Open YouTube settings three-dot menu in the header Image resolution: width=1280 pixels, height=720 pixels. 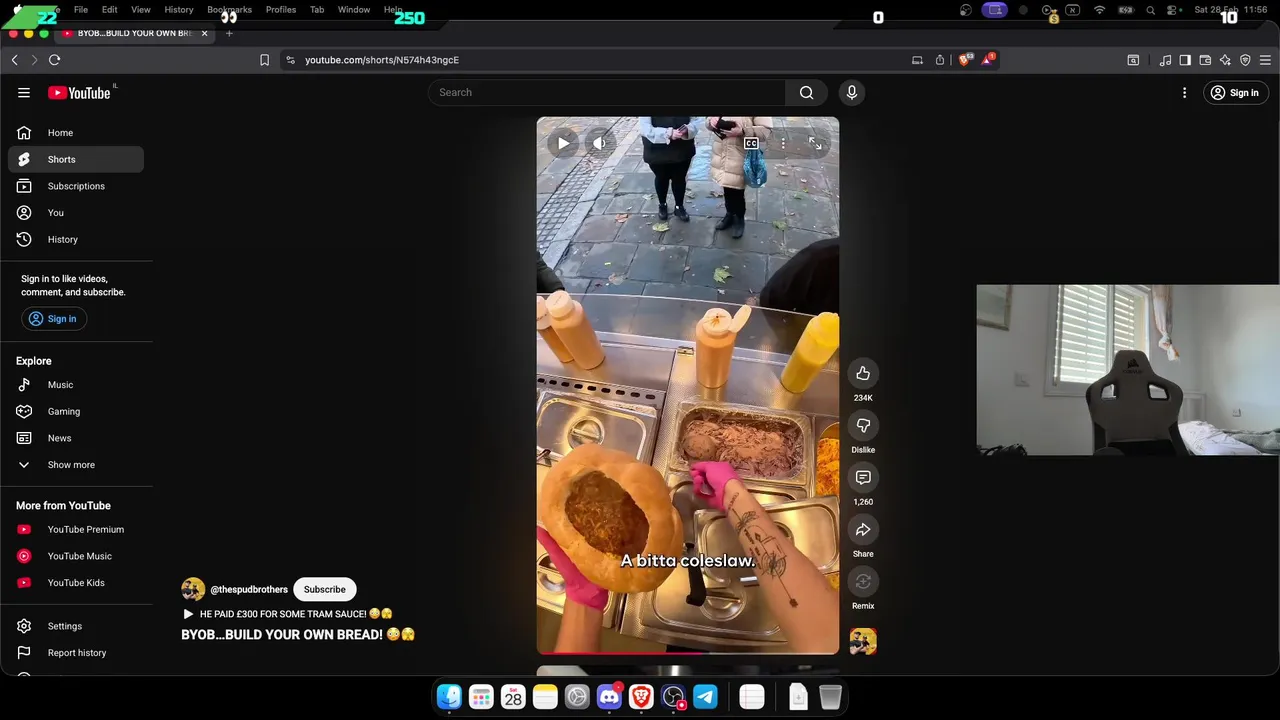(1184, 92)
